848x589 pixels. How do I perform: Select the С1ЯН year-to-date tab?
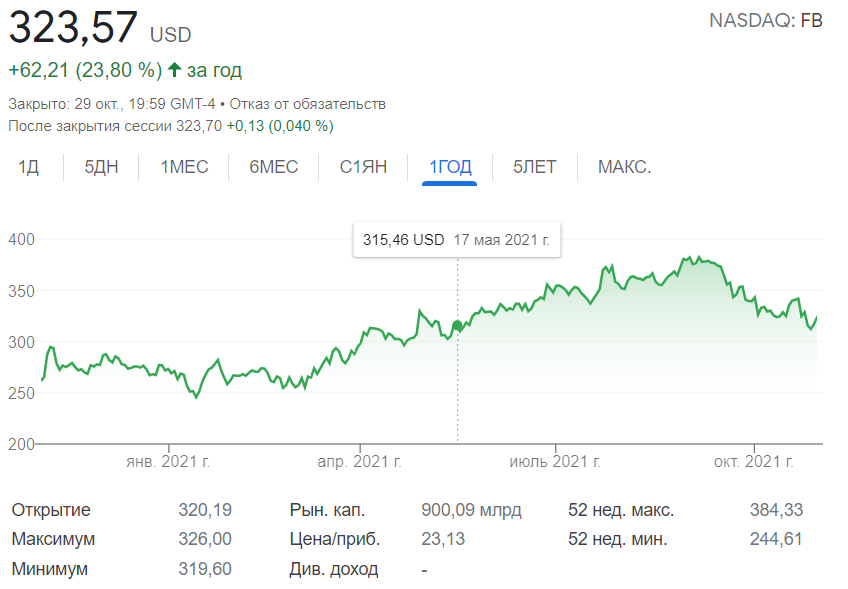coord(363,167)
